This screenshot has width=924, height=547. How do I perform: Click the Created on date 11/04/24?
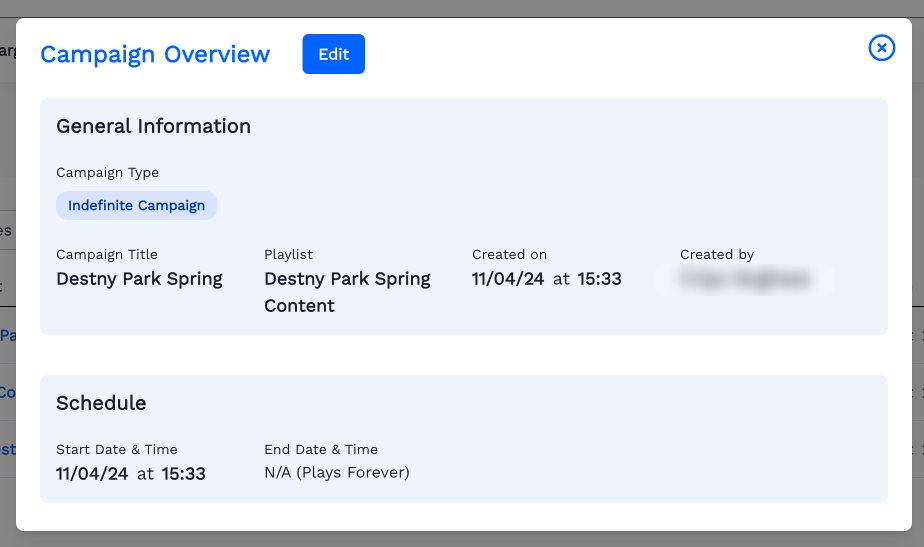point(508,279)
